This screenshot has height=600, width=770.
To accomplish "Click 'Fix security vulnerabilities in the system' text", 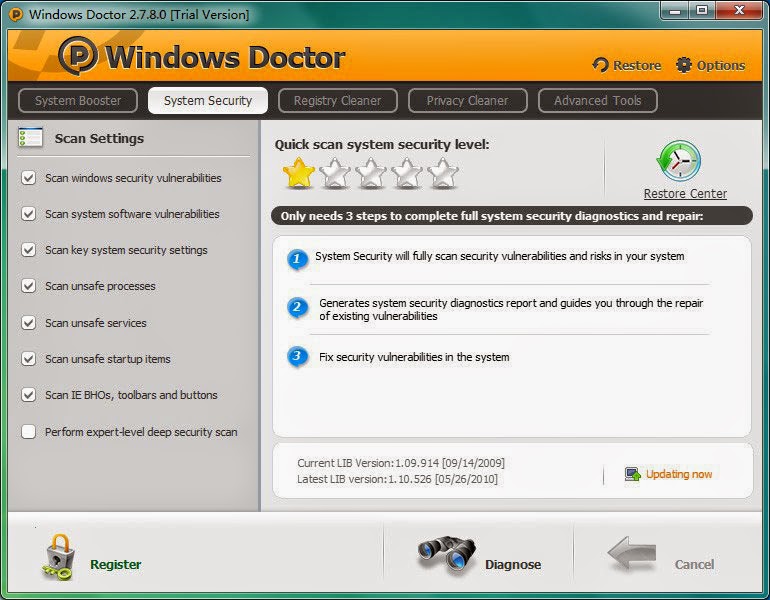I will (x=414, y=357).
